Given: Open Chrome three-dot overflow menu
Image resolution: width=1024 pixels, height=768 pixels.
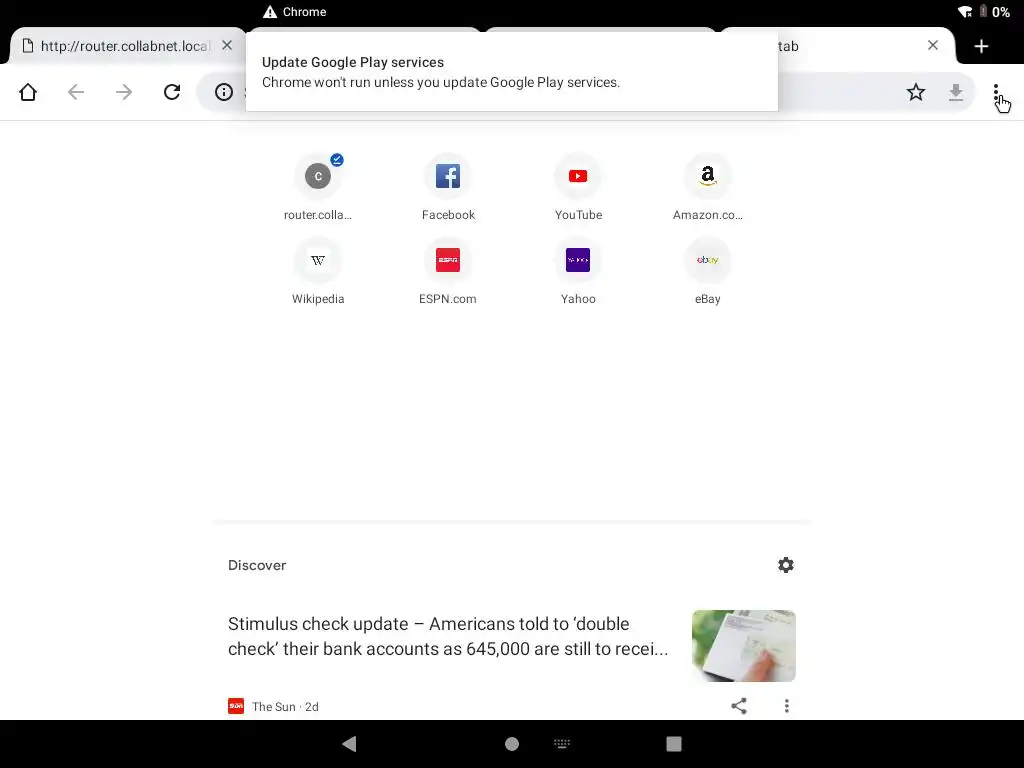Looking at the screenshot, I should point(996,92).
